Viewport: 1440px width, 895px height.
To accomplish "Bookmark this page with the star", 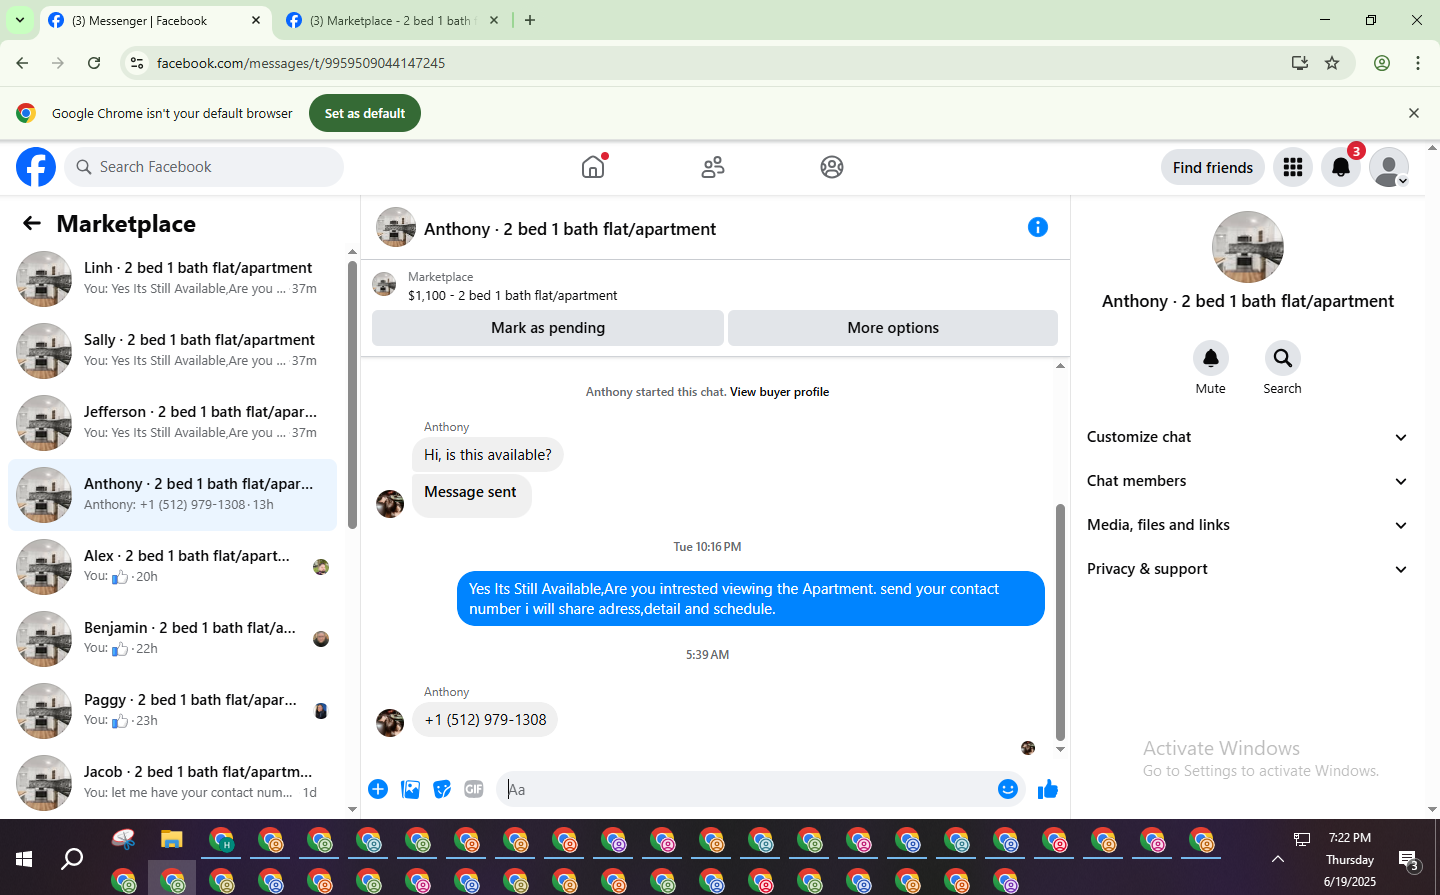I will (1332, 63).
